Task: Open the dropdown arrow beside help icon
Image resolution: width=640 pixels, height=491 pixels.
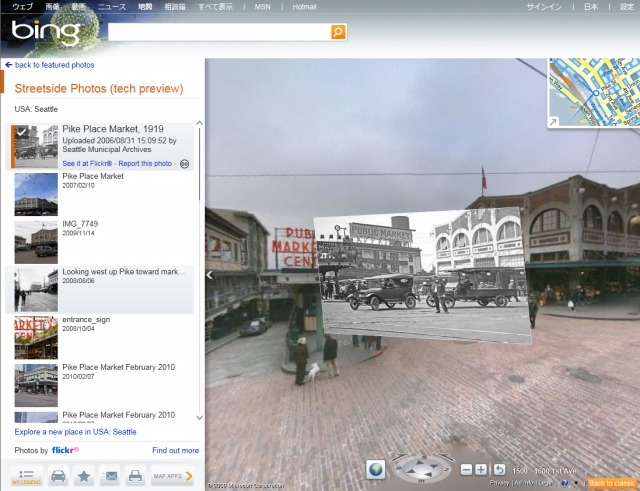Action: click(576, 484)
